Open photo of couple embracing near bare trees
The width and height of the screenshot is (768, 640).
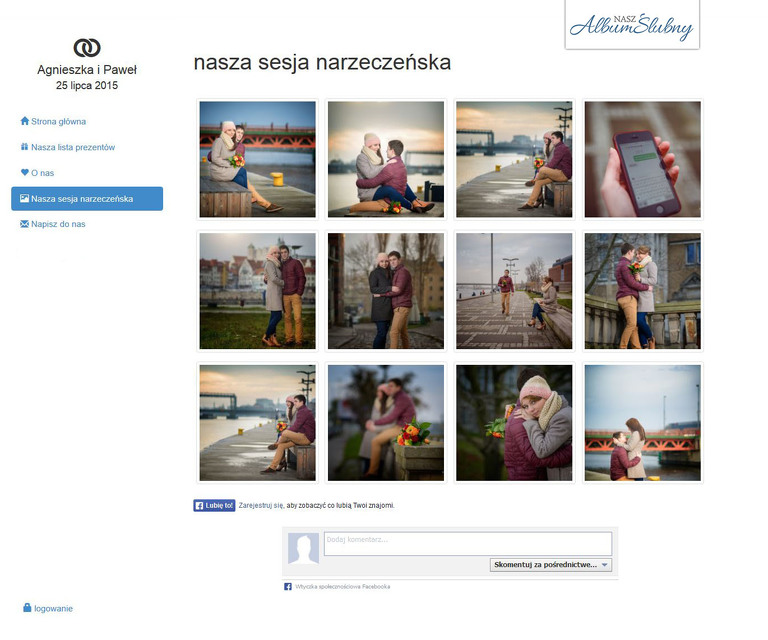pos(386,291)
